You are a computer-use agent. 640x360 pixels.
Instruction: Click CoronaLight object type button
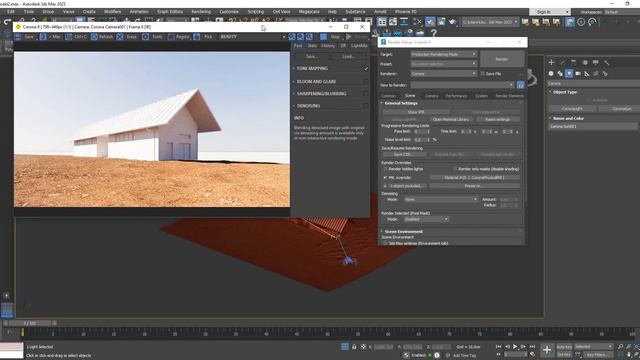click(x=572, y=109)
